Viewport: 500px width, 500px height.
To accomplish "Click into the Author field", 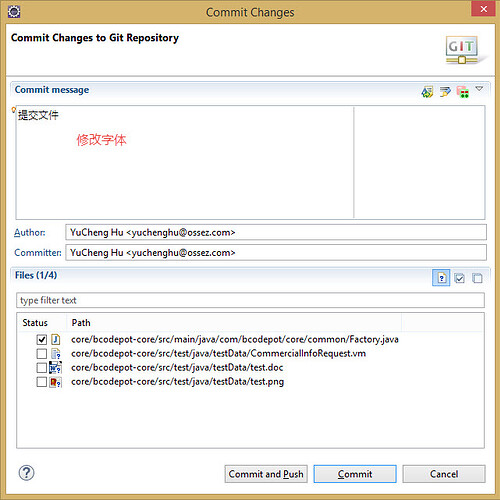I will (x=276, y=232).
